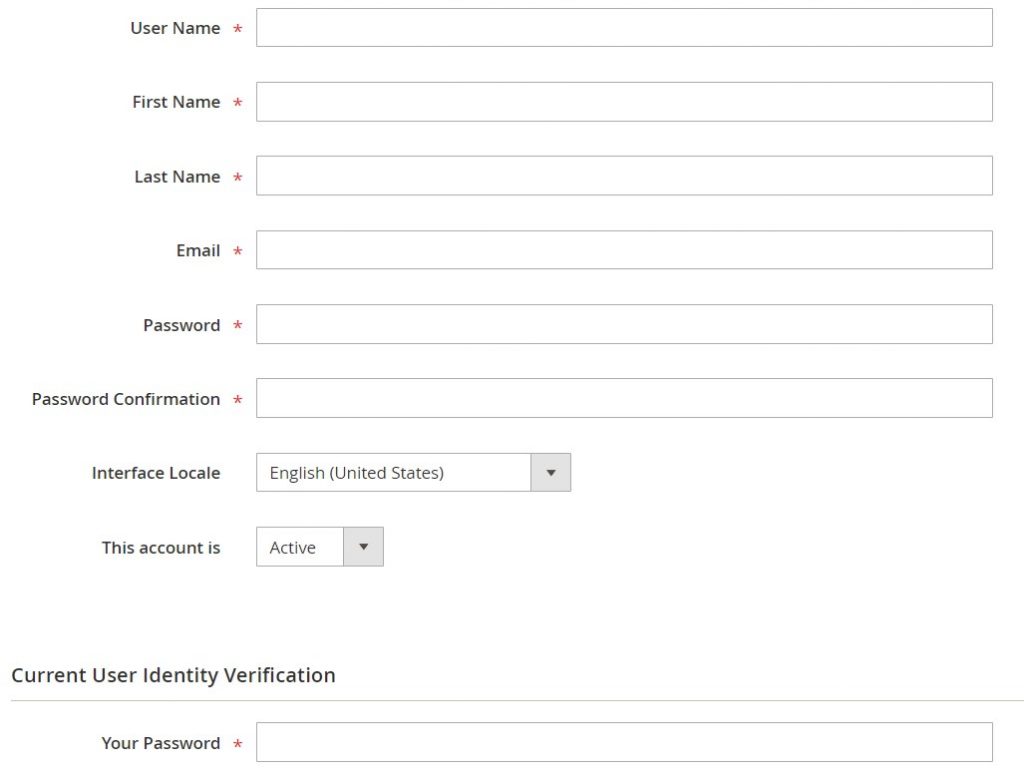Click the User Name input field
This screenshot has width=1024, height=779.
click(x=624, y=27)
